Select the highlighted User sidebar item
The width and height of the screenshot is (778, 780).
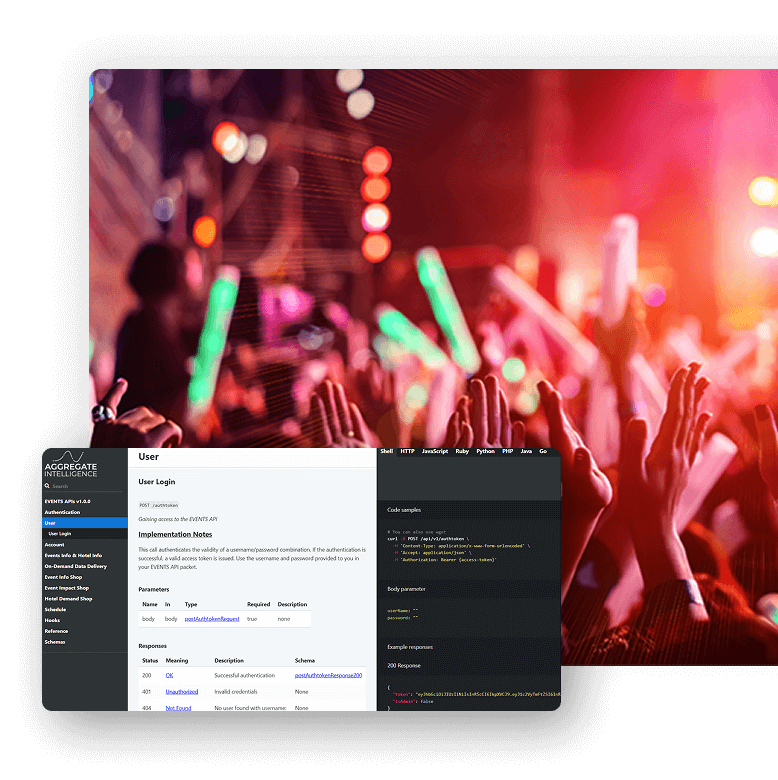tap(85, 523)
